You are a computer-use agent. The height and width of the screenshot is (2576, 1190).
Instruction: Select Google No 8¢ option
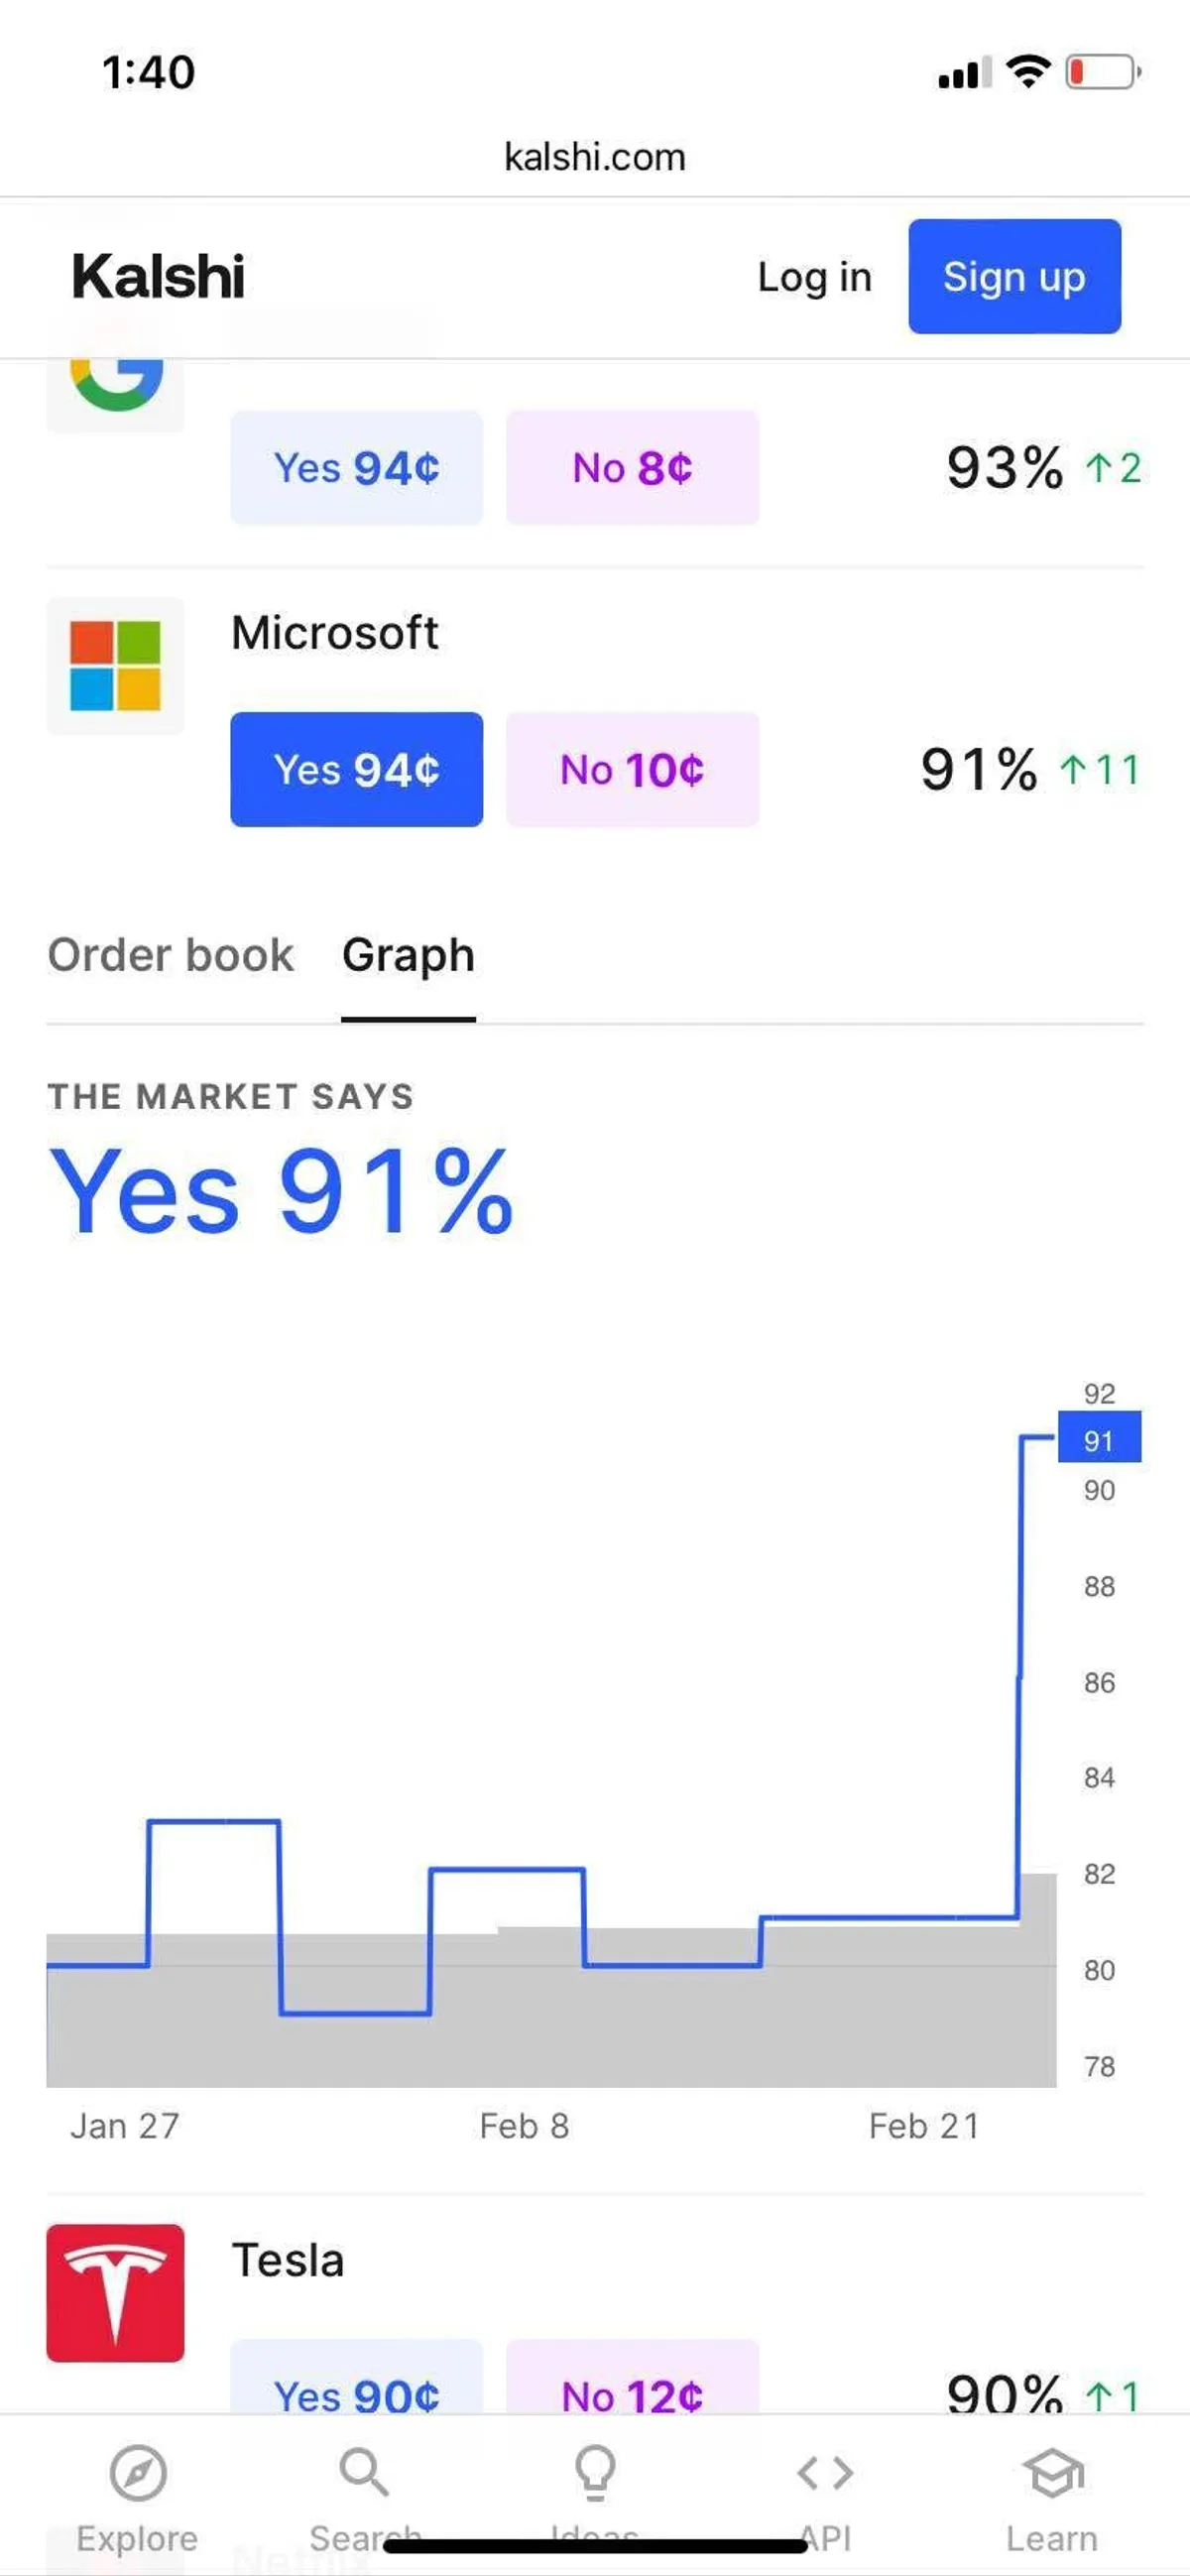point(632,467)
